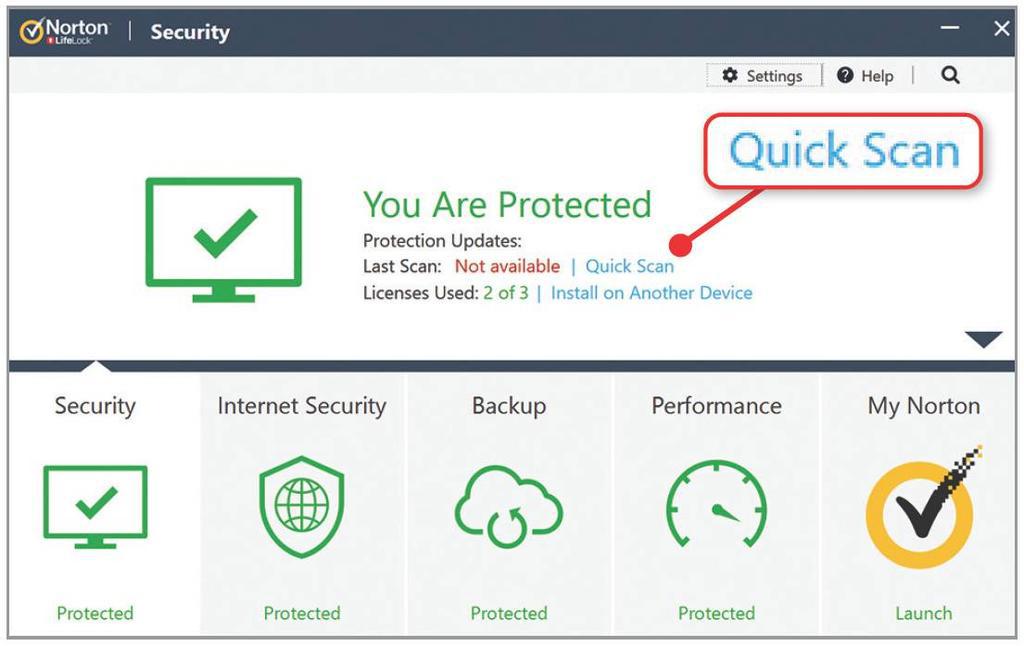
Task: Click the red Not available scan status
Action: [507, 266]
